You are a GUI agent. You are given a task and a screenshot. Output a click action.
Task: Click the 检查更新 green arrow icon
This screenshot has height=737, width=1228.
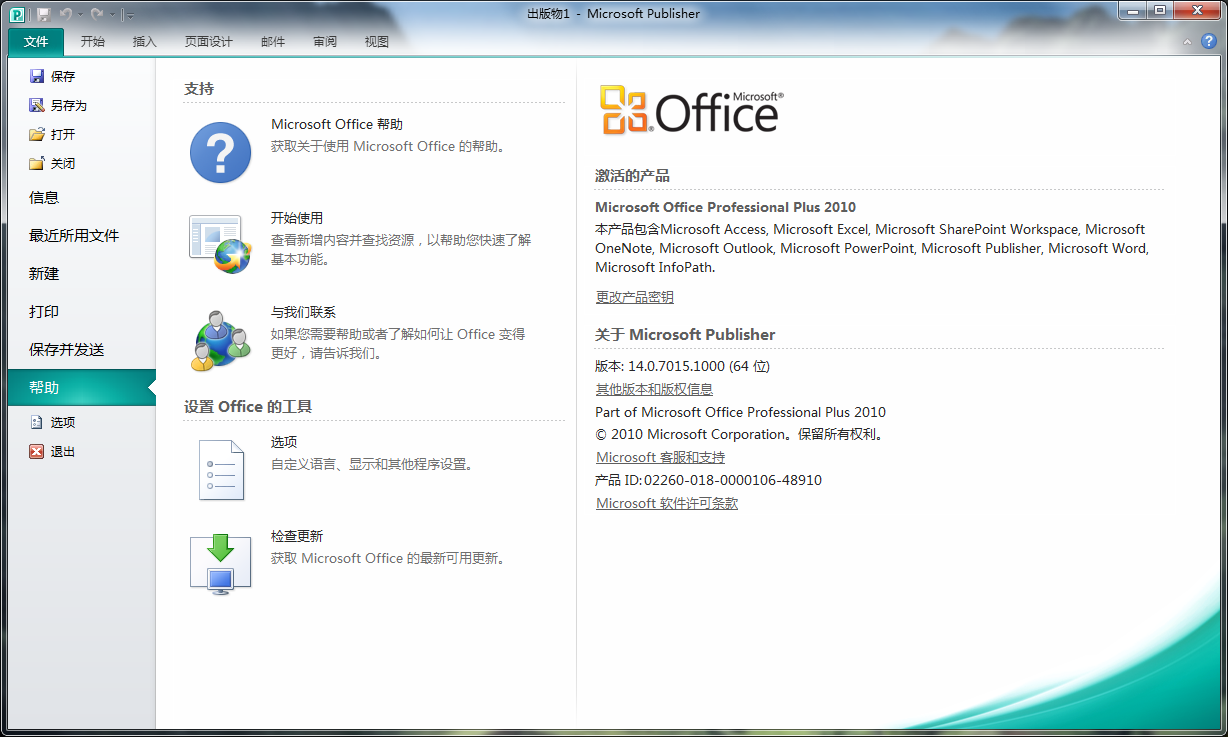pos(220,564)
